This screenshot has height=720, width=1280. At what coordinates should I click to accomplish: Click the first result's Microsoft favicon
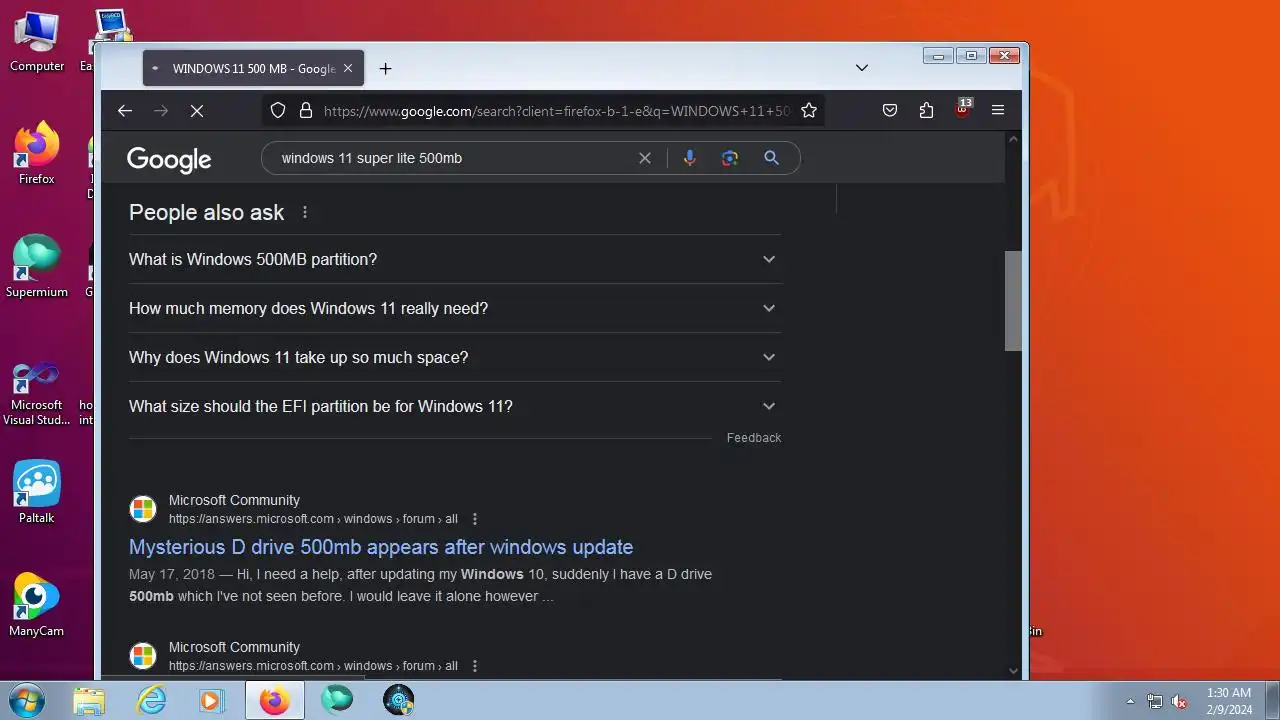(x=143, y=509)
